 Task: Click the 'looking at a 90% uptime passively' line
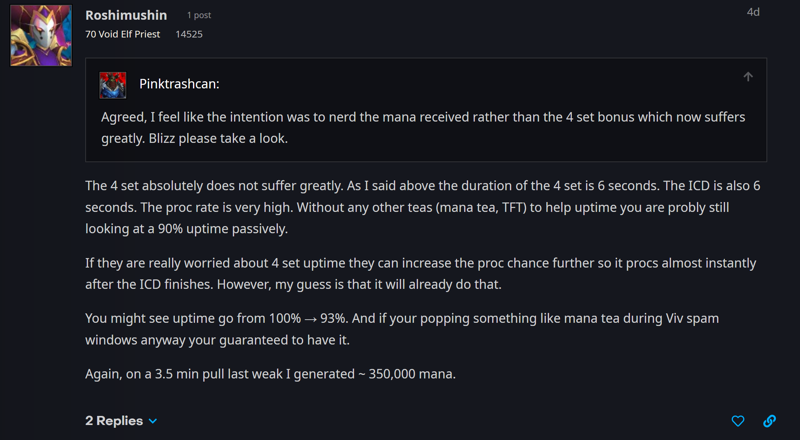[186, 229]
